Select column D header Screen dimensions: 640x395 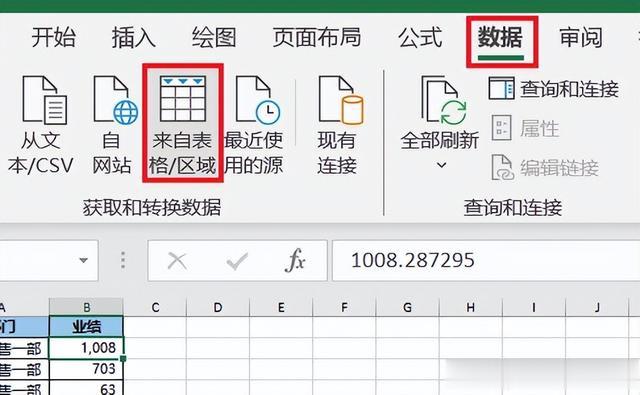(218, 307)
